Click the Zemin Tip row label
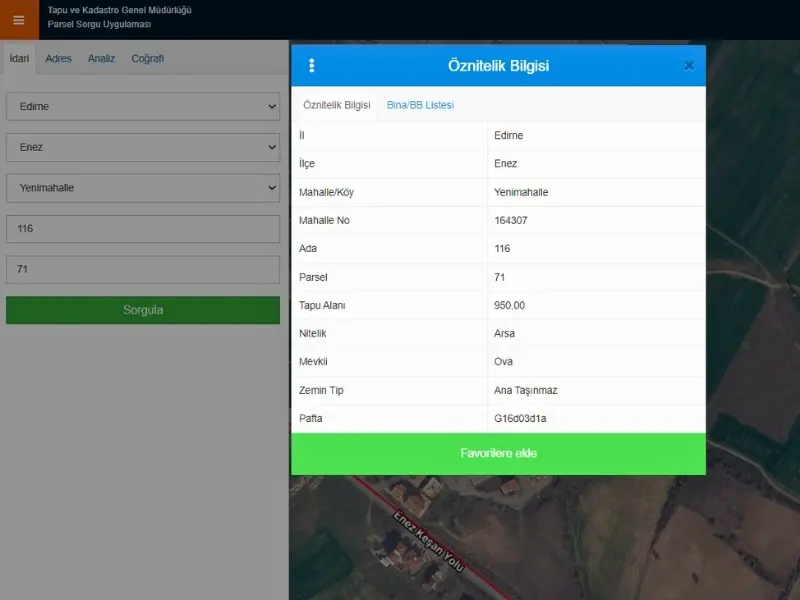The image size is (800, 600). [x=321, y=390]
